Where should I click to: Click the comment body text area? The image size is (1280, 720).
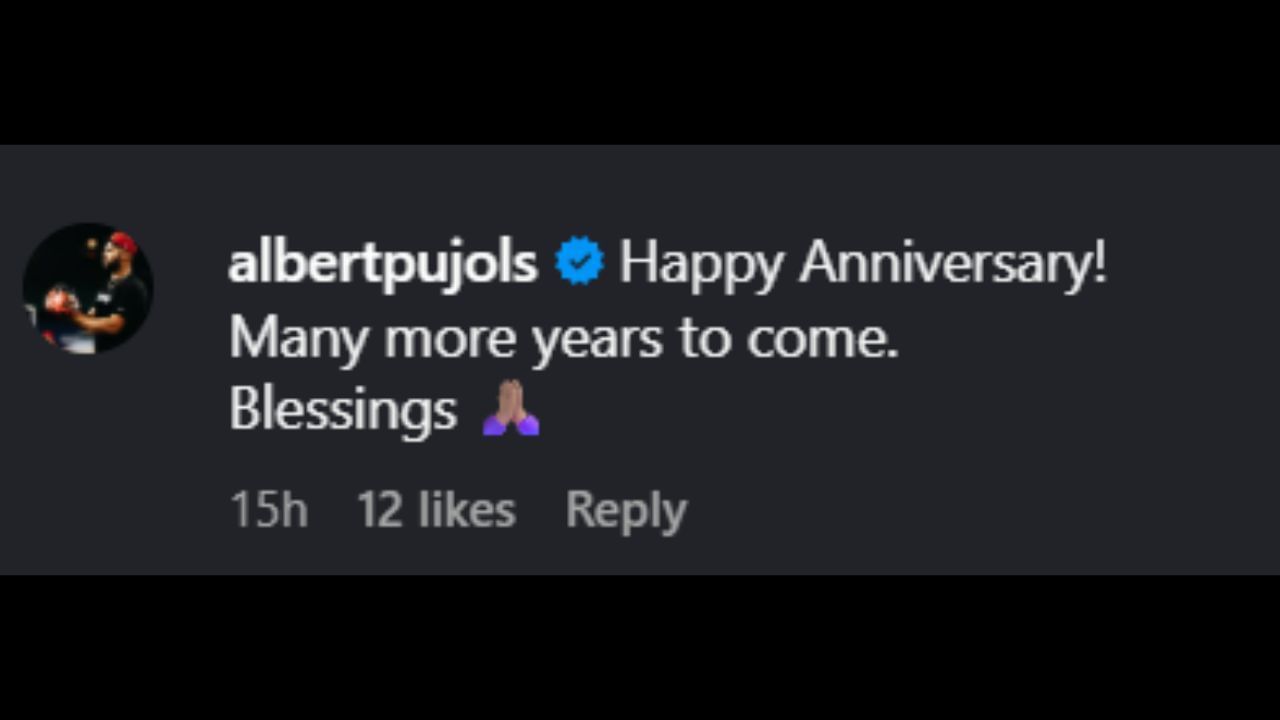pos(600,336)
